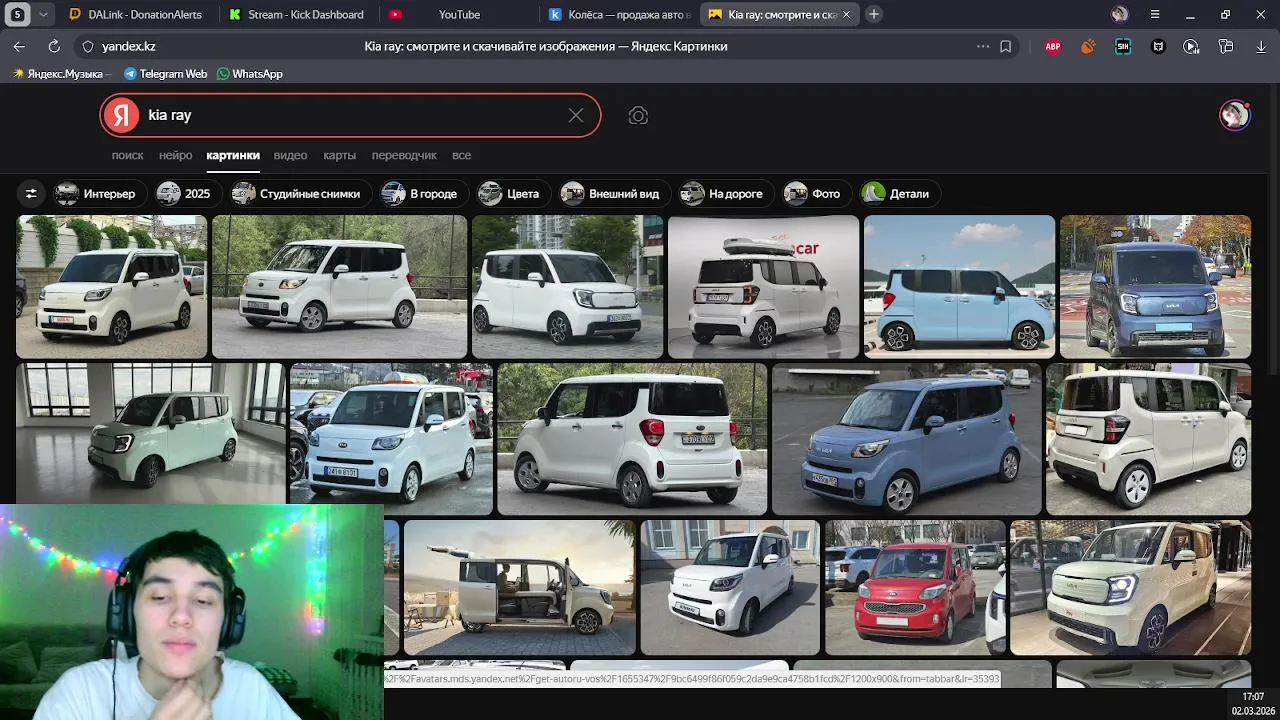Open white Kia taxi with roof sign image
1280x720 pixels.
pyautogui.click(x=391, y=439)
